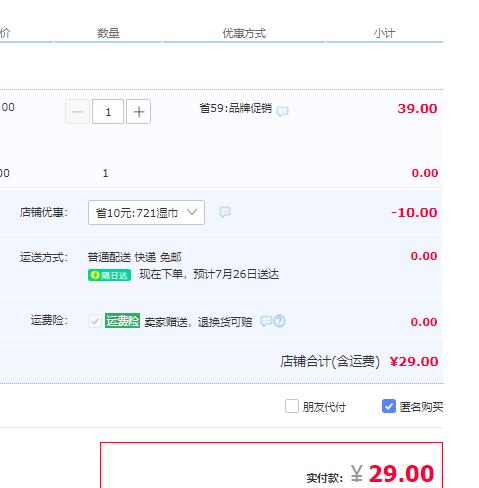Screen dimensions: 479x488
Task: Decrease quantity with the minus button
Action: (x=77, y=112)
